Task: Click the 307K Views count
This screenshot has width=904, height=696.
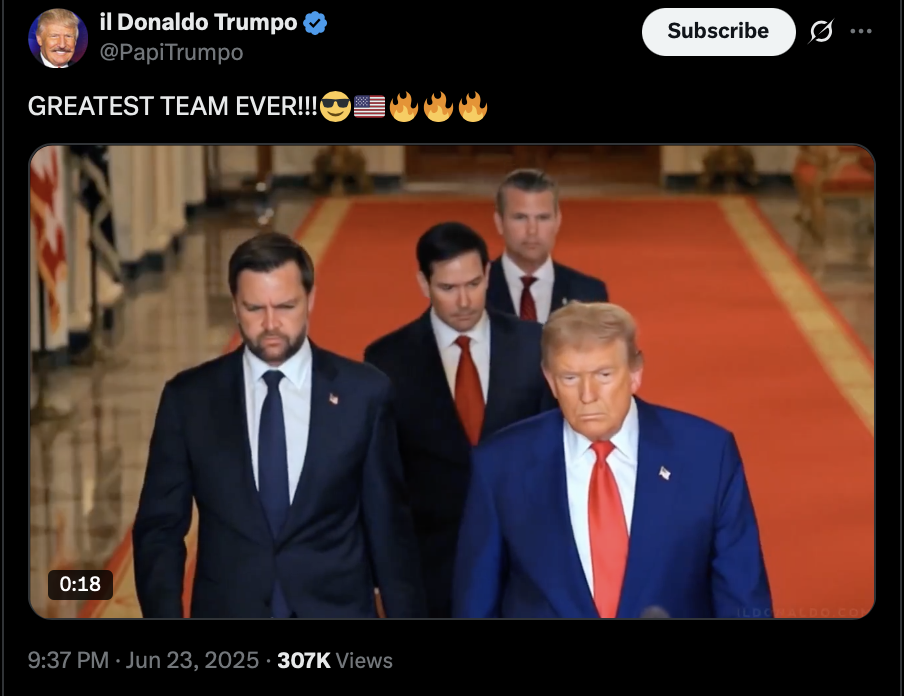Action: point(335,660)
